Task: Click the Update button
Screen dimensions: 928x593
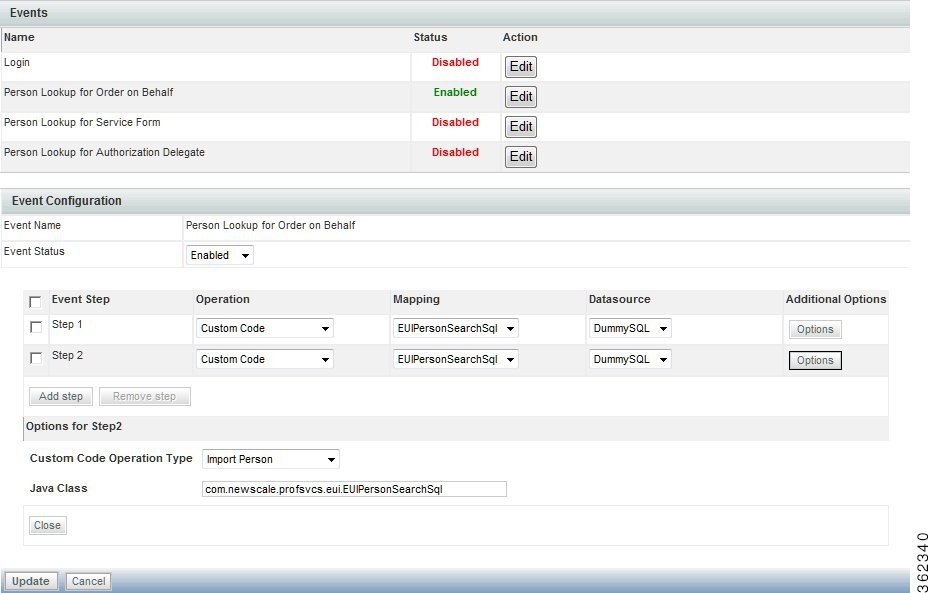Action: tap(30, 581)
